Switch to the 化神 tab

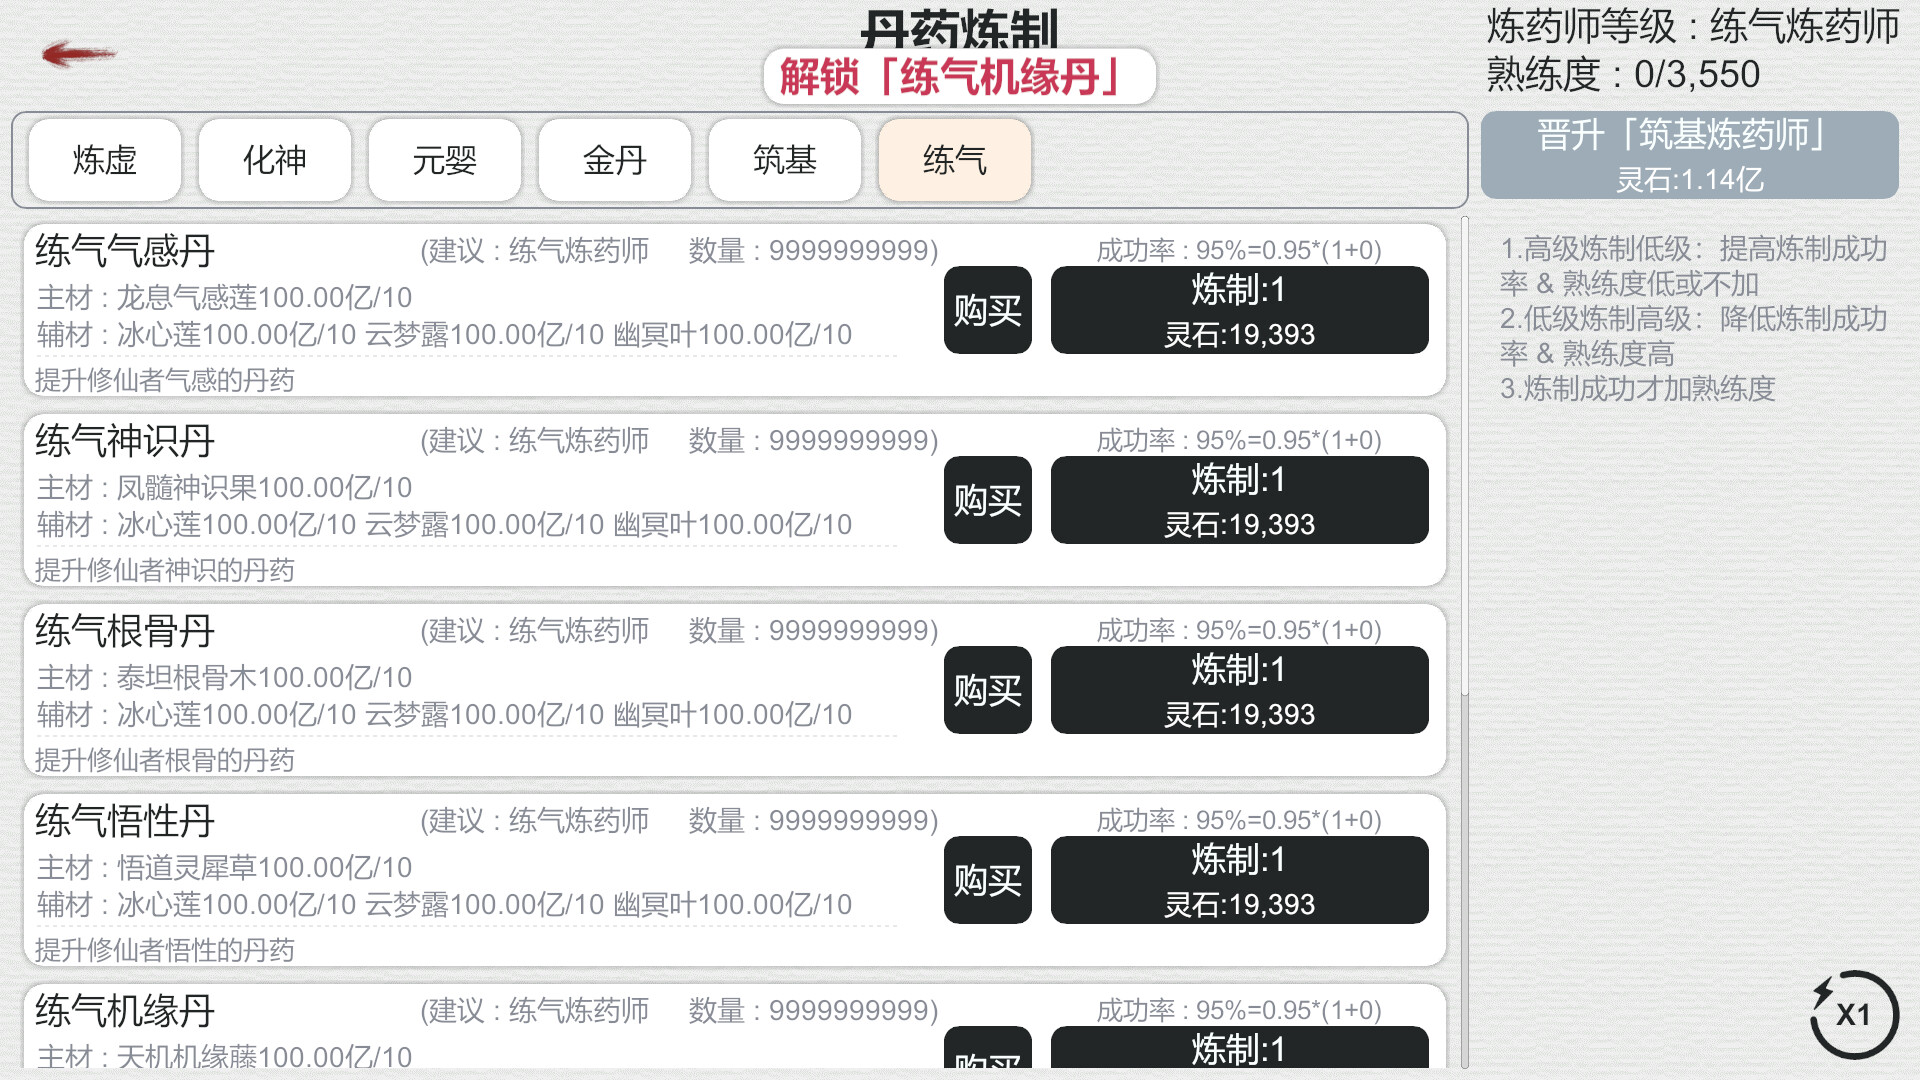[x=273, y=160]
